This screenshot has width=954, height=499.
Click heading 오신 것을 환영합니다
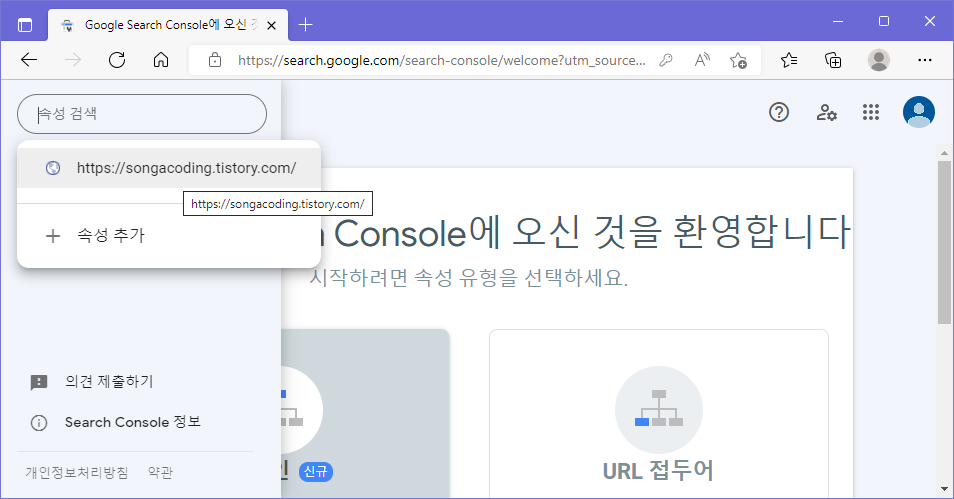681,232
